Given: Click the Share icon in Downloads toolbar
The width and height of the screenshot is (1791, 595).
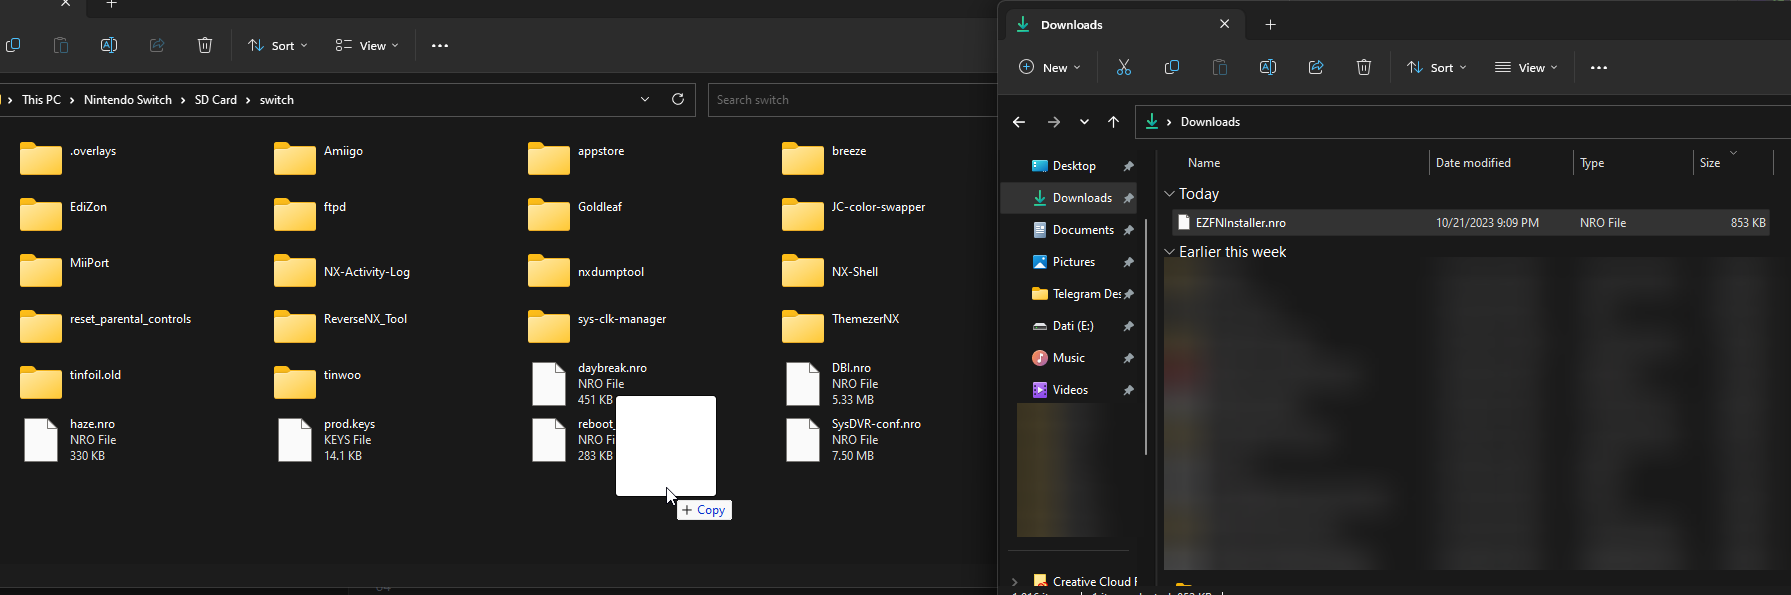Looking at the screenshot, I should tap(1316, 67).
